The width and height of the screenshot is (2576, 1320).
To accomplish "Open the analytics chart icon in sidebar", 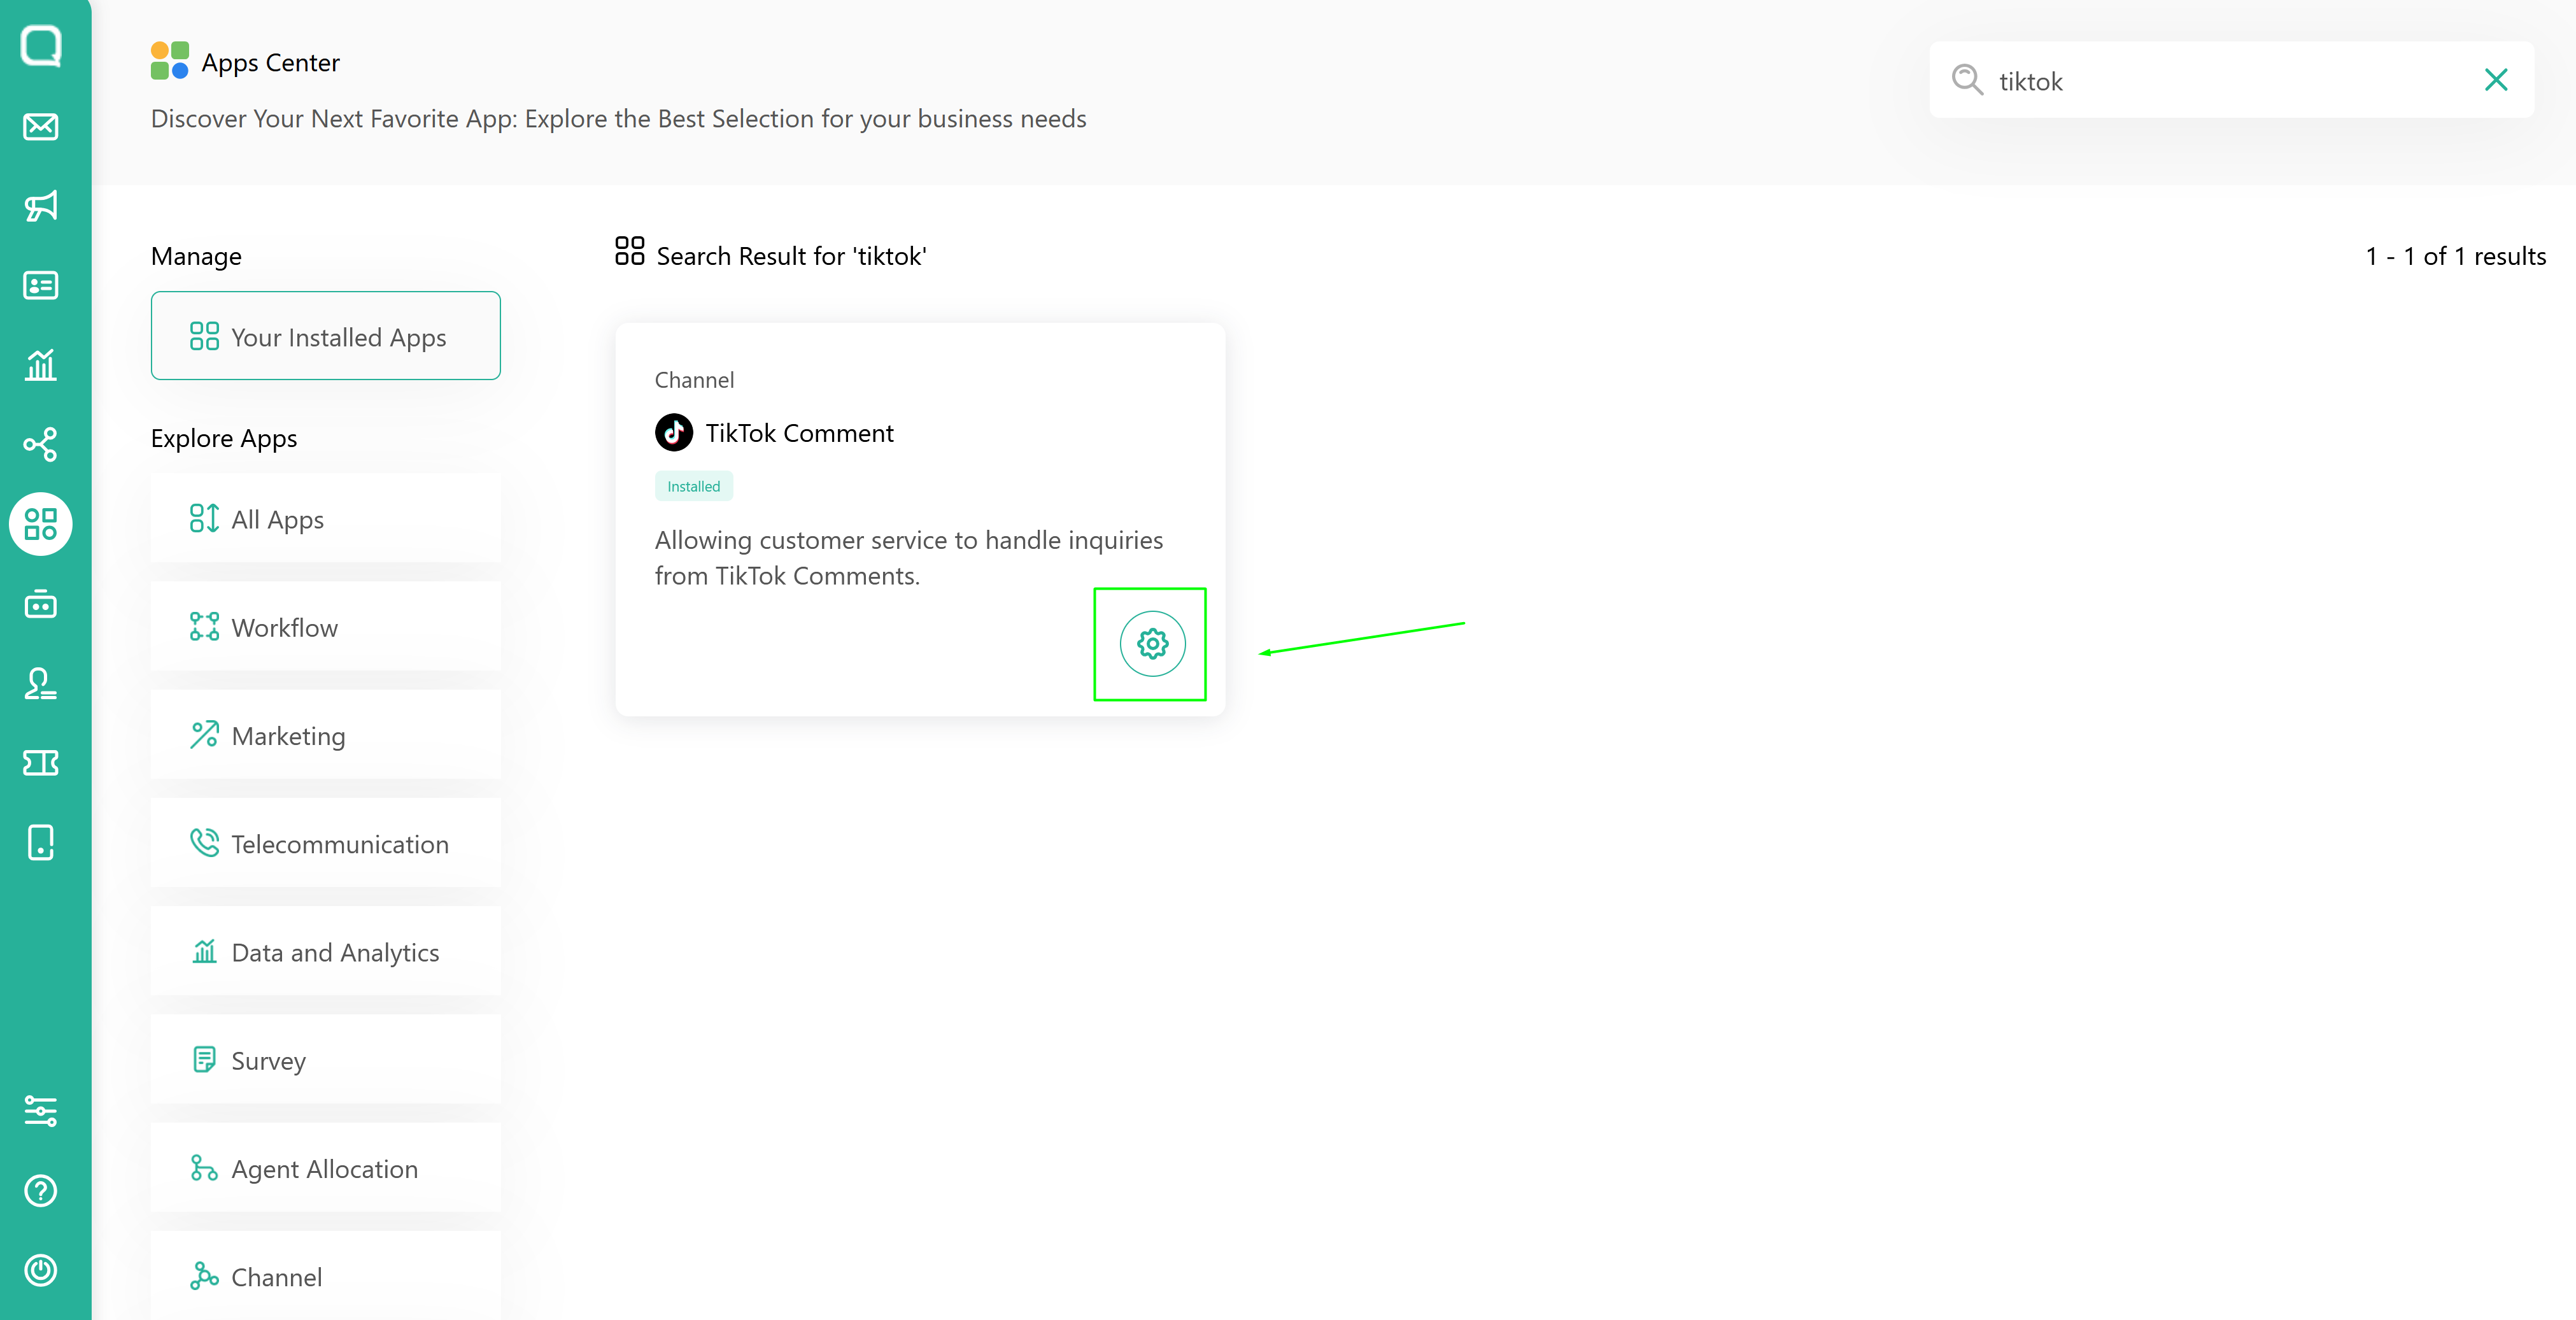I will [x=41, y=365].
